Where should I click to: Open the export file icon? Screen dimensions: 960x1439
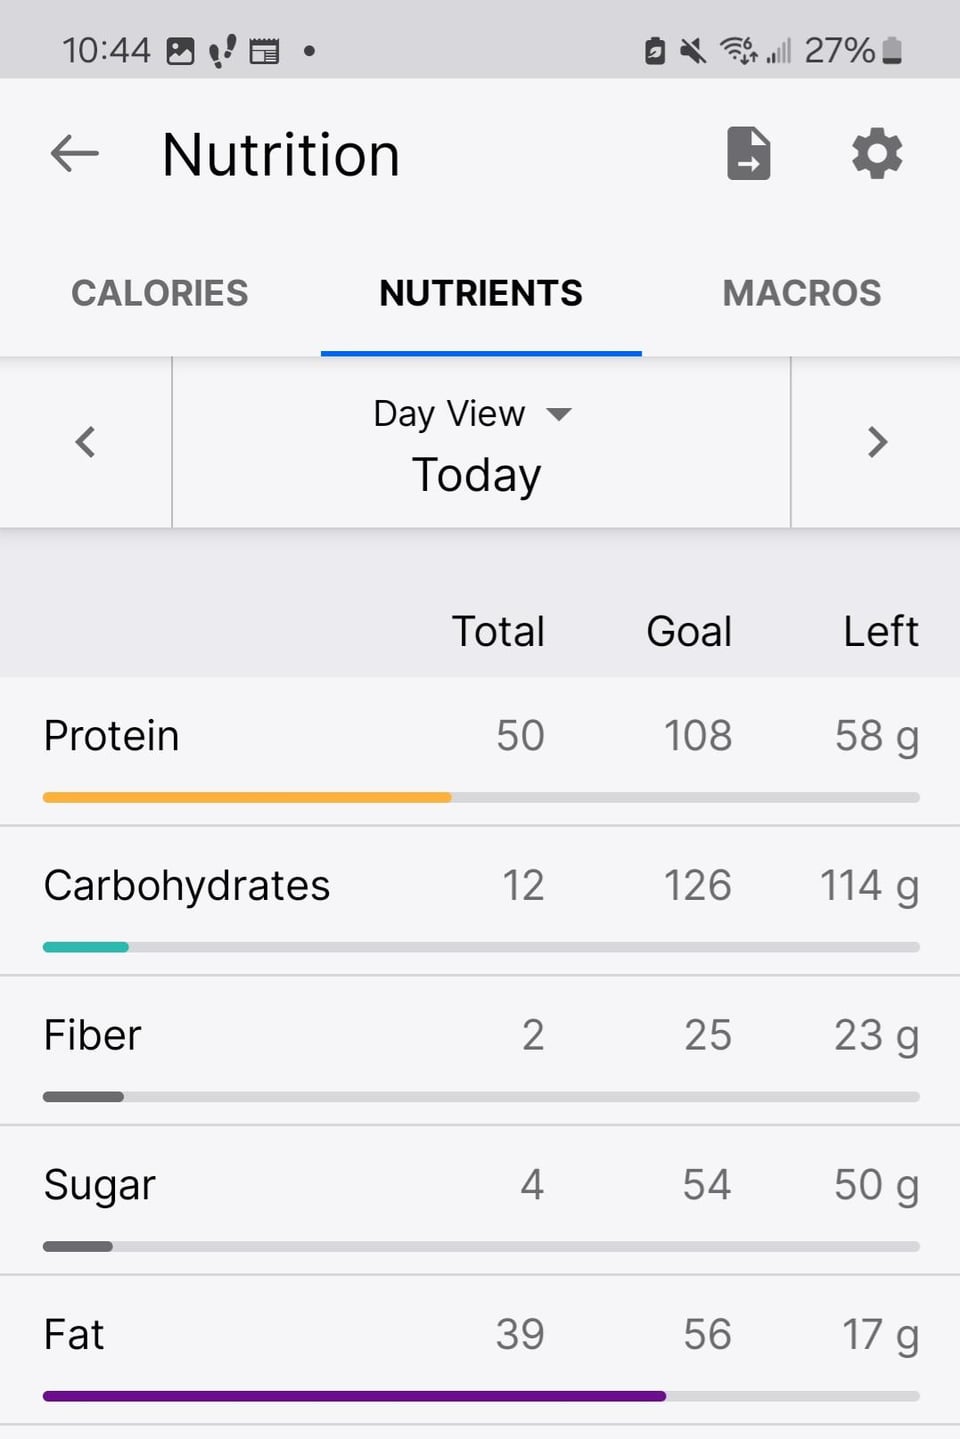tap(749, 154)
